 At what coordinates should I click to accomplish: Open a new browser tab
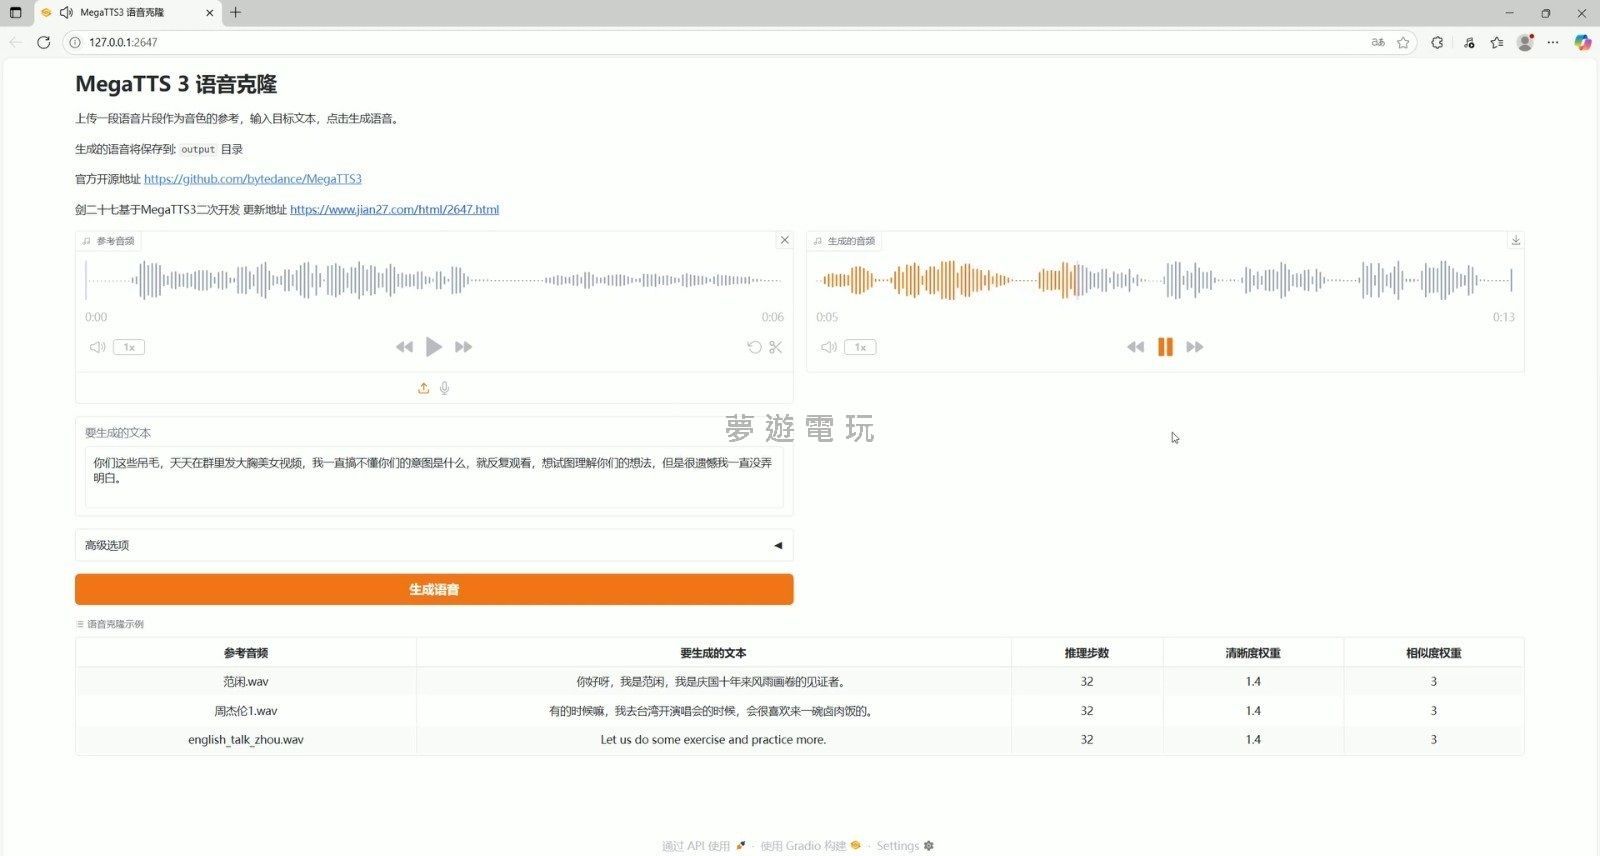tap(235, 12)
